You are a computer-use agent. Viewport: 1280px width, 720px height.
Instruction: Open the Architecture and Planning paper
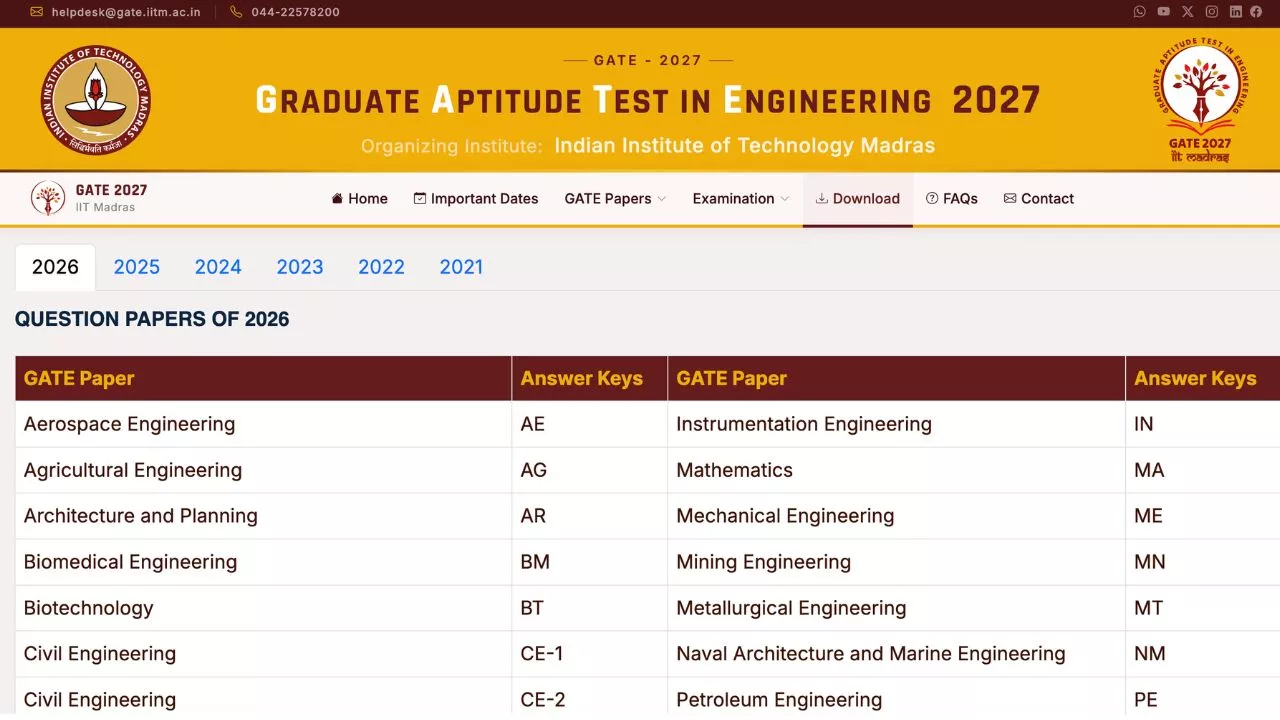141,516
